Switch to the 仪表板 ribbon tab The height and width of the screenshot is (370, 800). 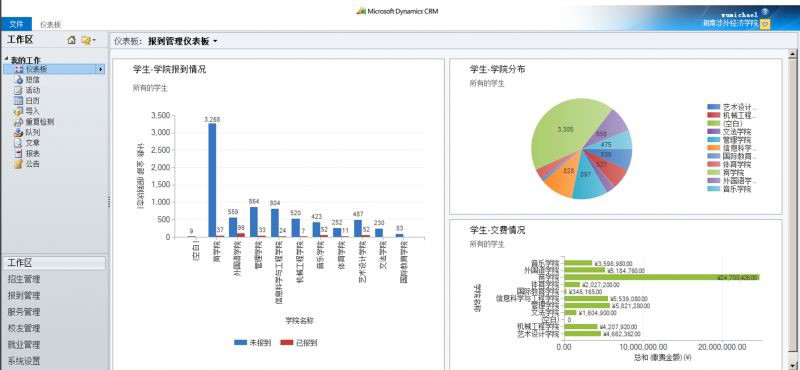coord(51,24)
